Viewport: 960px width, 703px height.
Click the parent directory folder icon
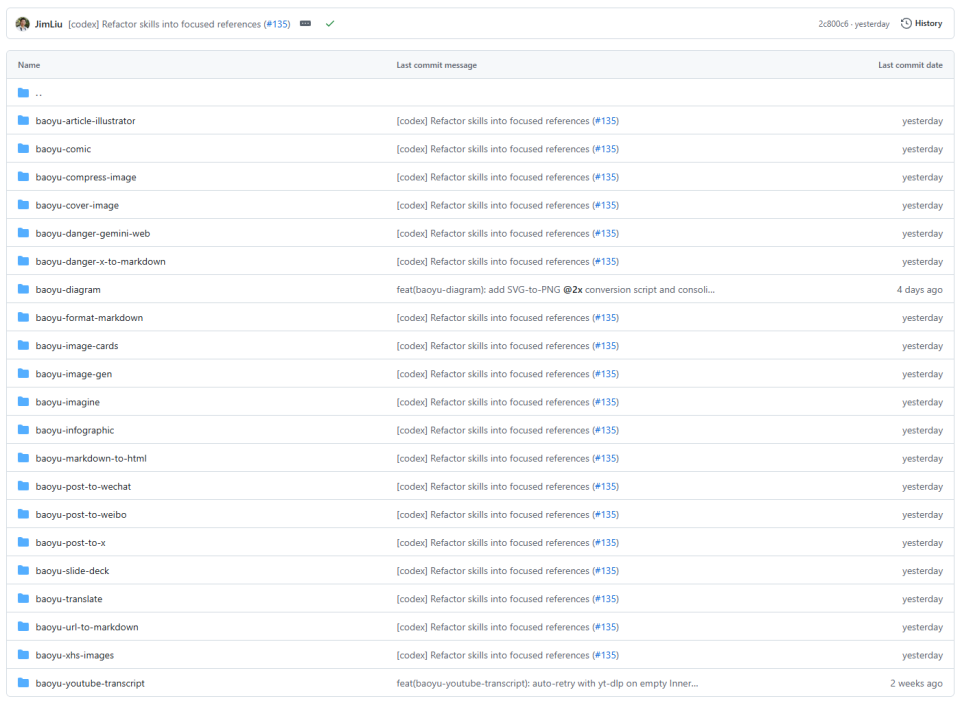[23, 92]
